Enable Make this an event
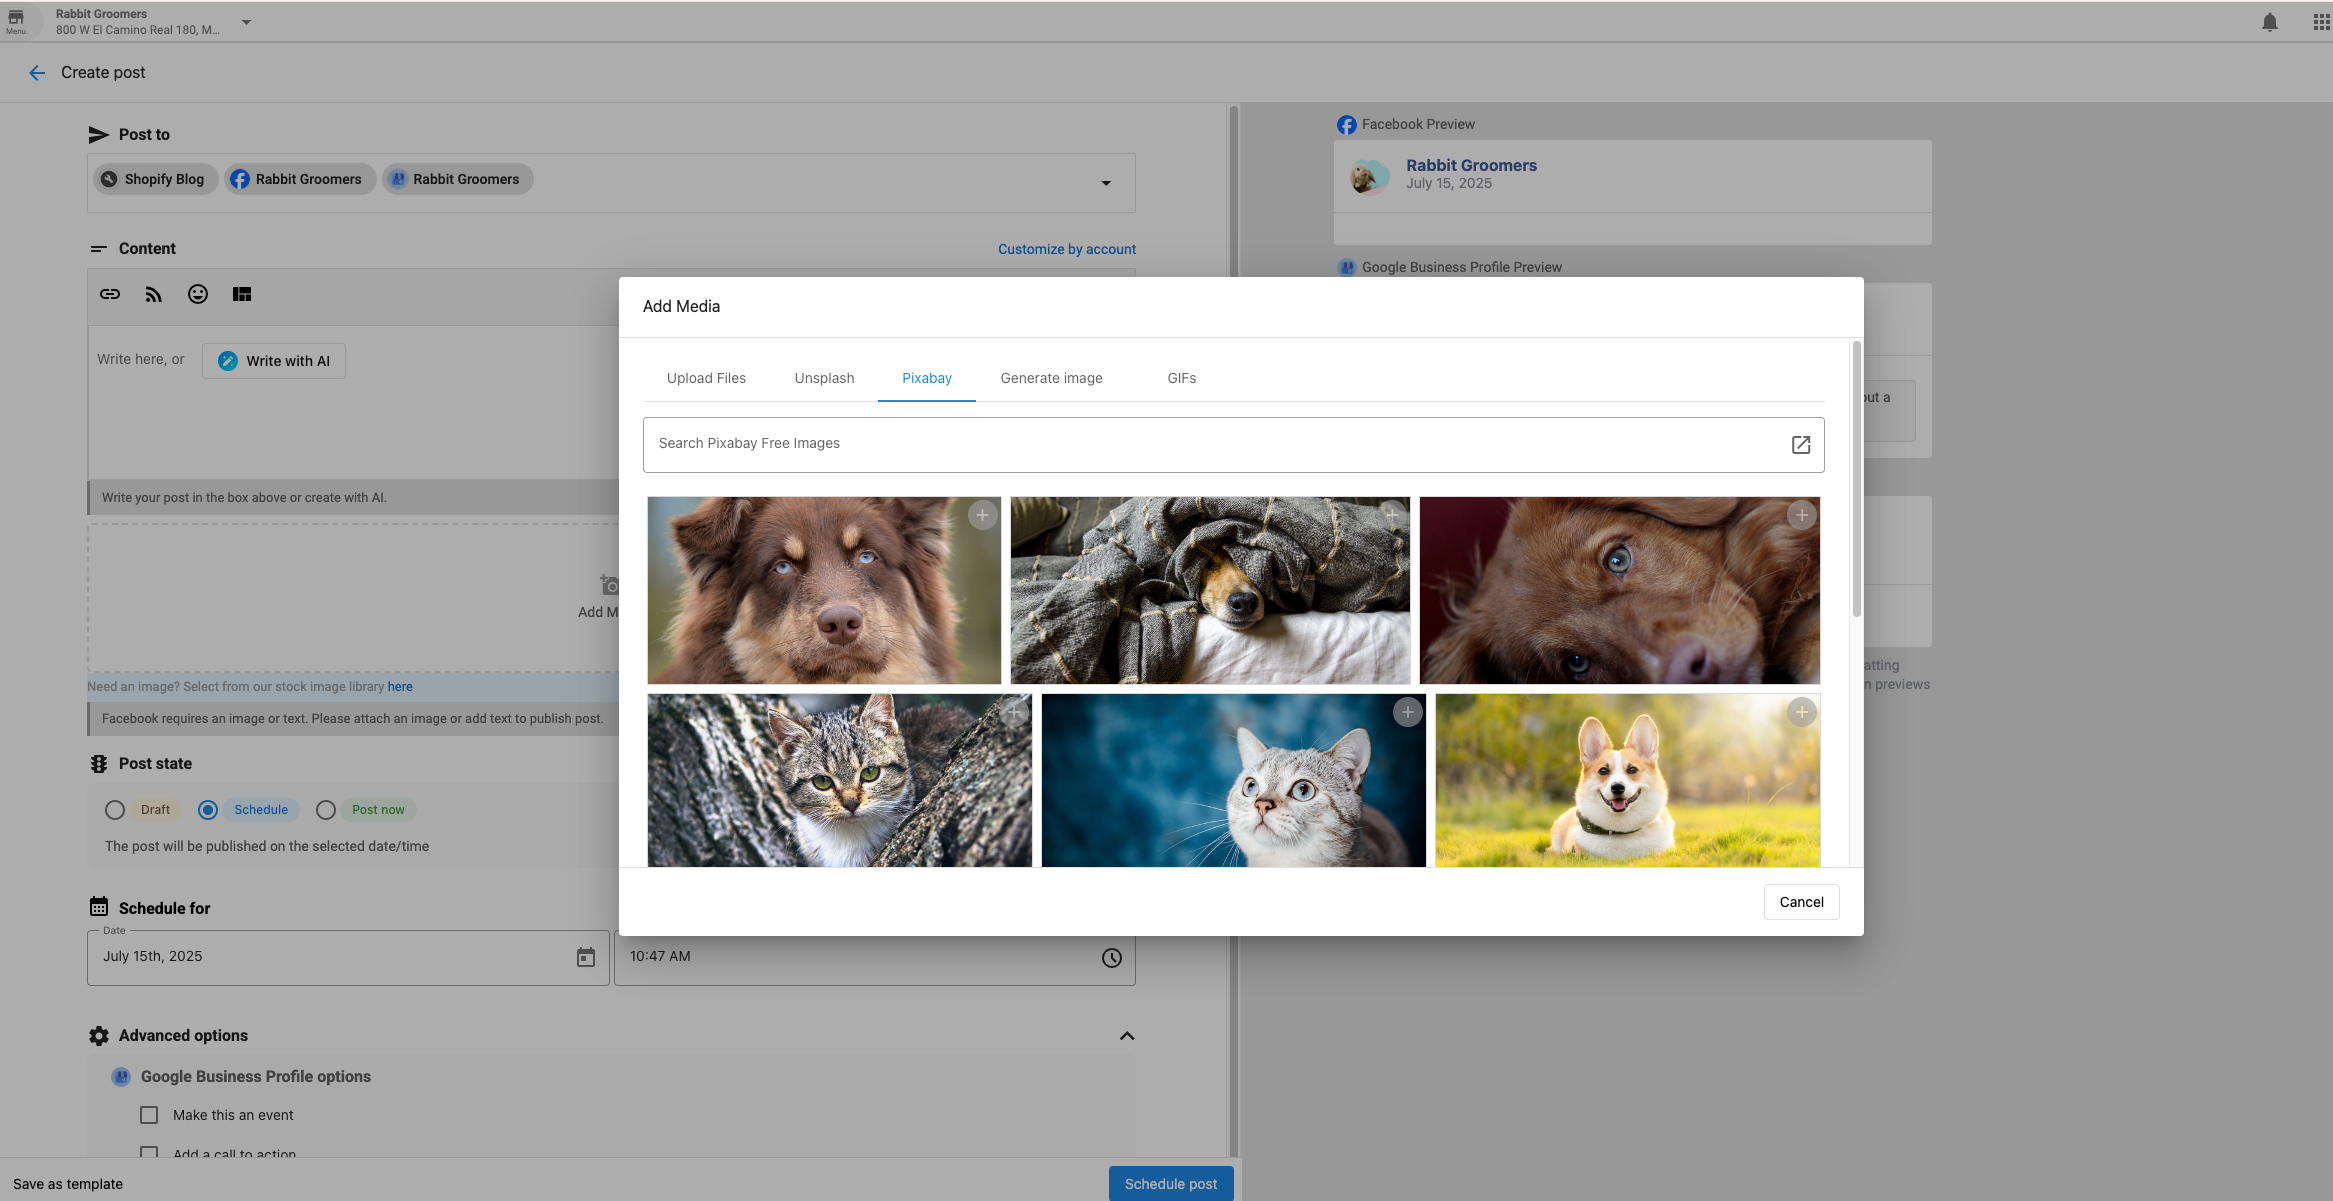The height and width of the screenshot is (1201, 2333). click(149, 1114)
